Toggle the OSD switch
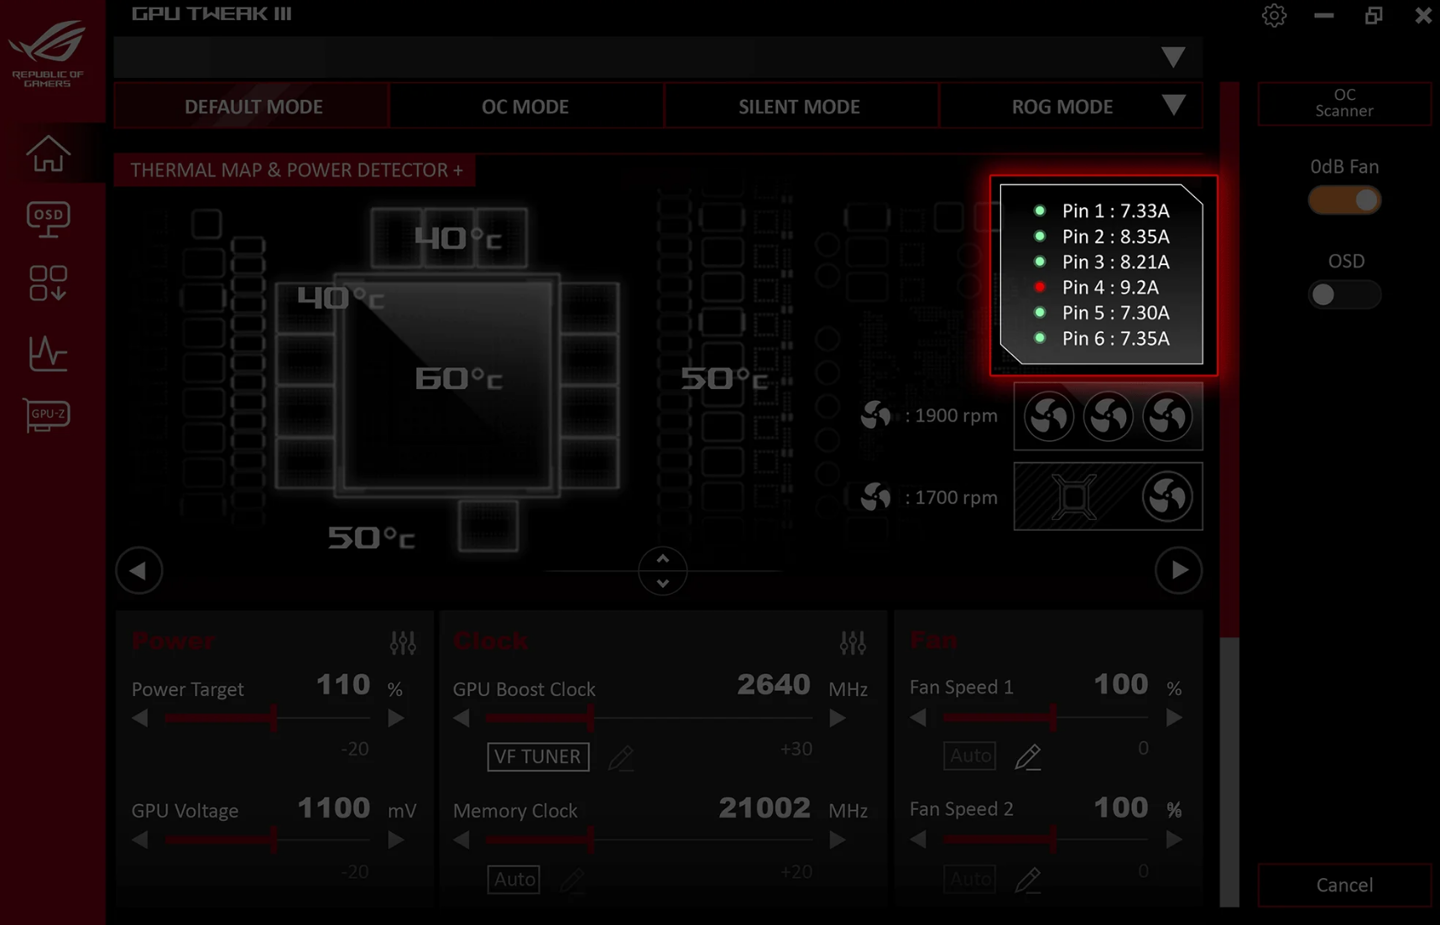 tap(1345, 294)
